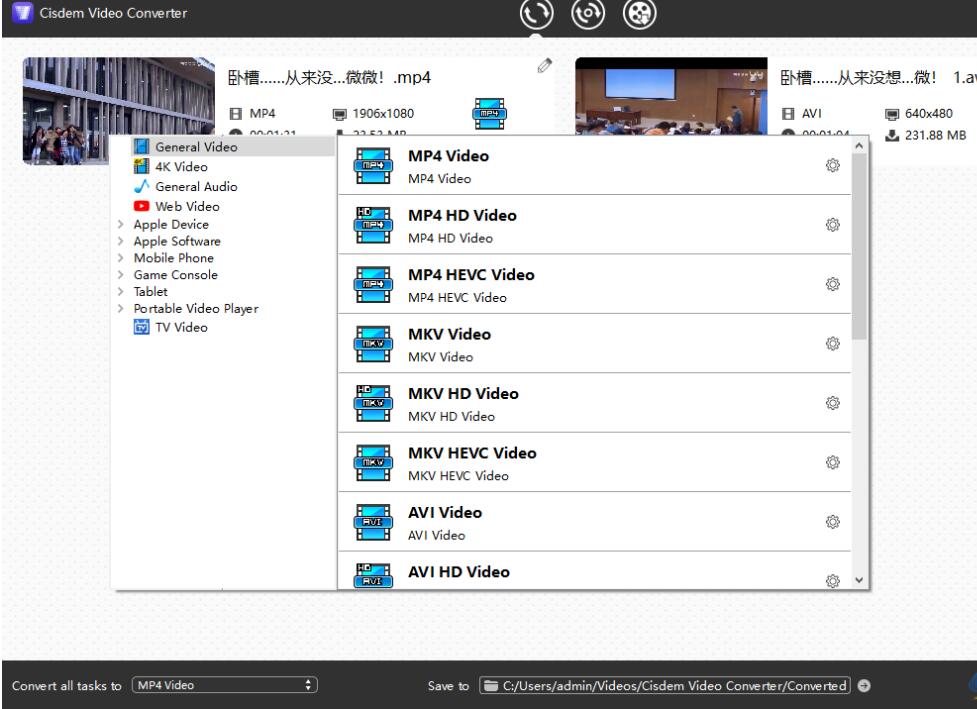Open the Convert all tasks to dropdown
This screenshot has height=709, width=977.
(x=225, y=685)
